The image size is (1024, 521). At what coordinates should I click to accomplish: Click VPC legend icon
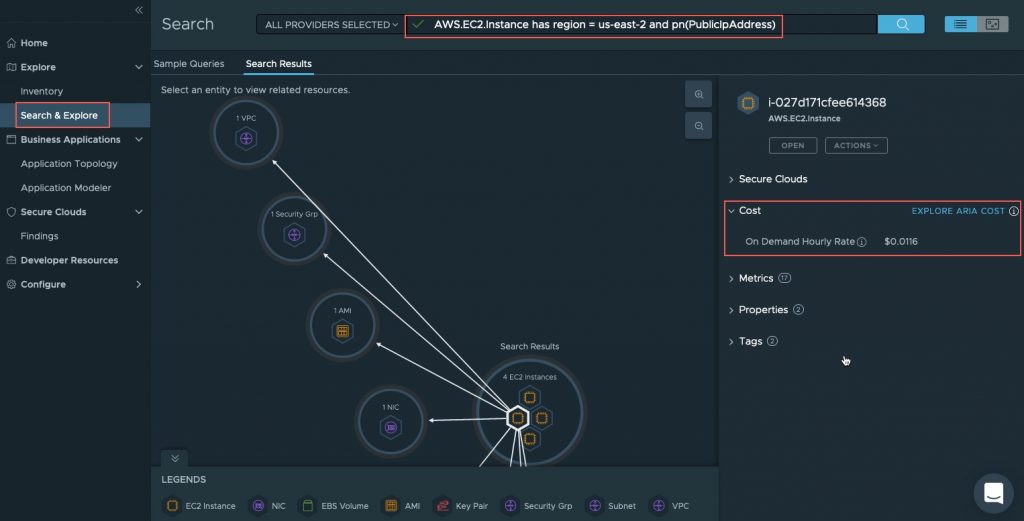point(658,506)
